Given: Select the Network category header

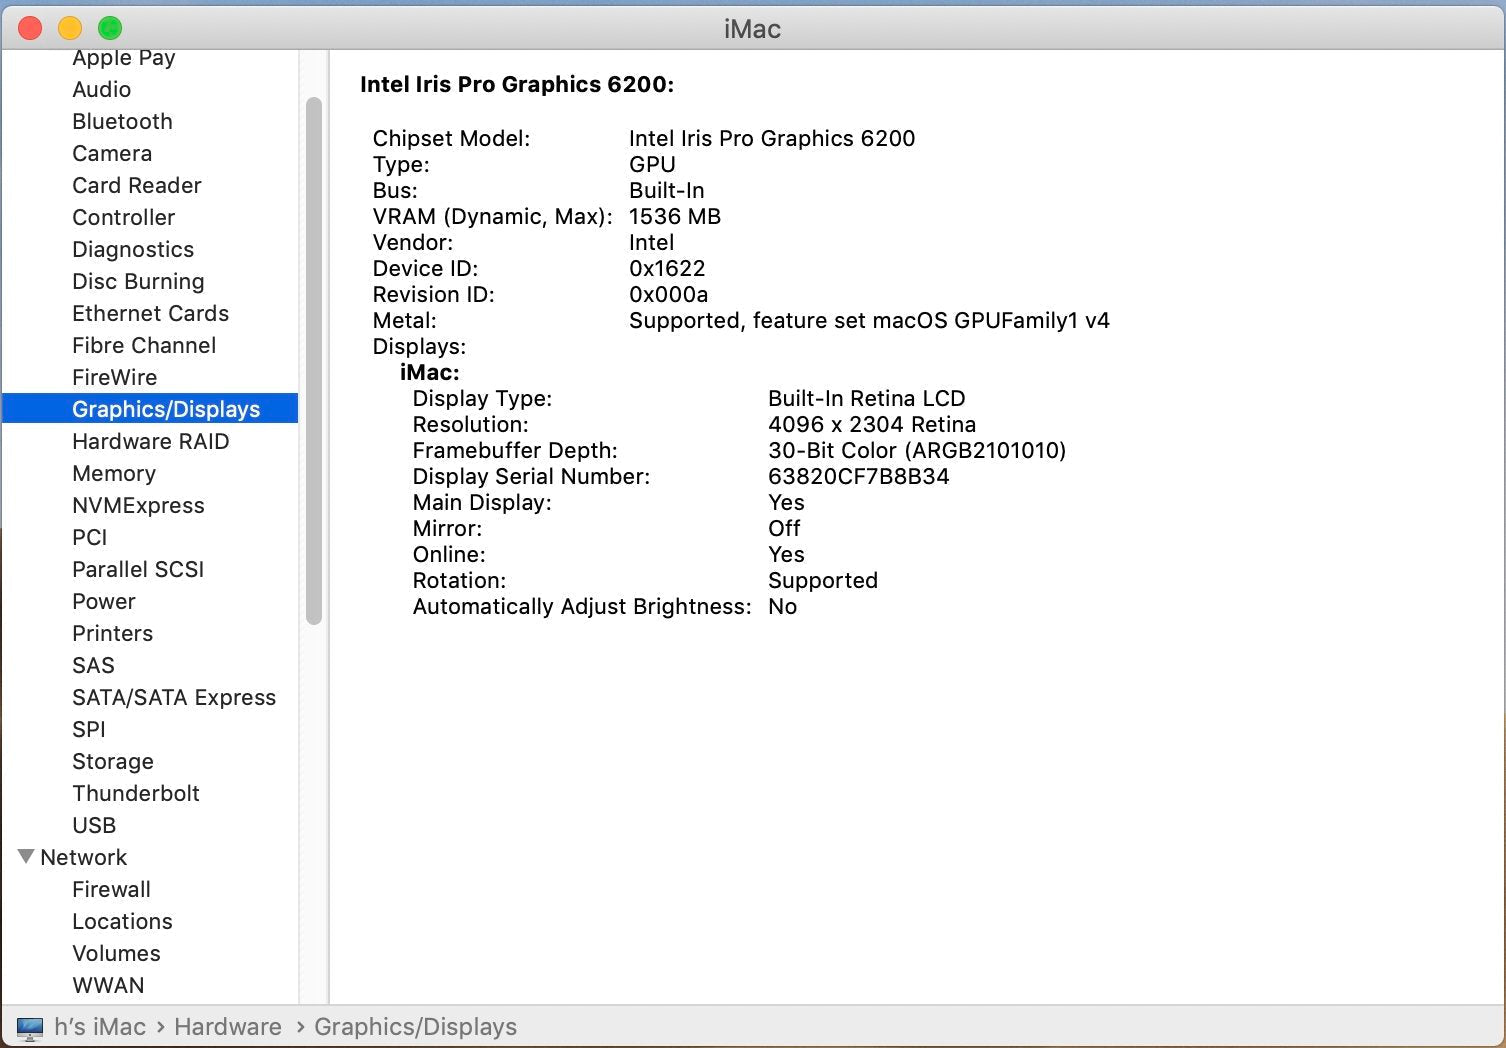Looking at the screenshot, I should pyautogui.click(x=84, y=857).
